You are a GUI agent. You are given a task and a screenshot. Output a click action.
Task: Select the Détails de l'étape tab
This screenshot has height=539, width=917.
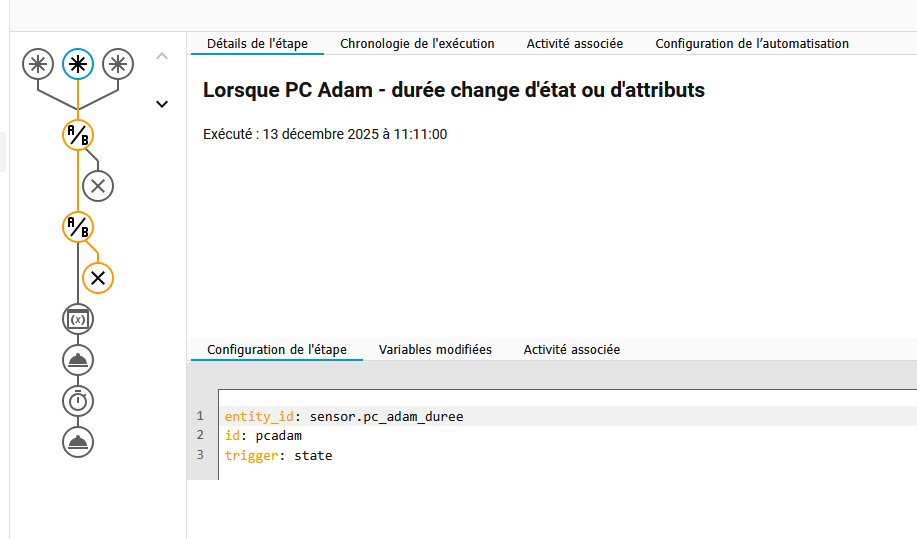[x=257, y=44]
